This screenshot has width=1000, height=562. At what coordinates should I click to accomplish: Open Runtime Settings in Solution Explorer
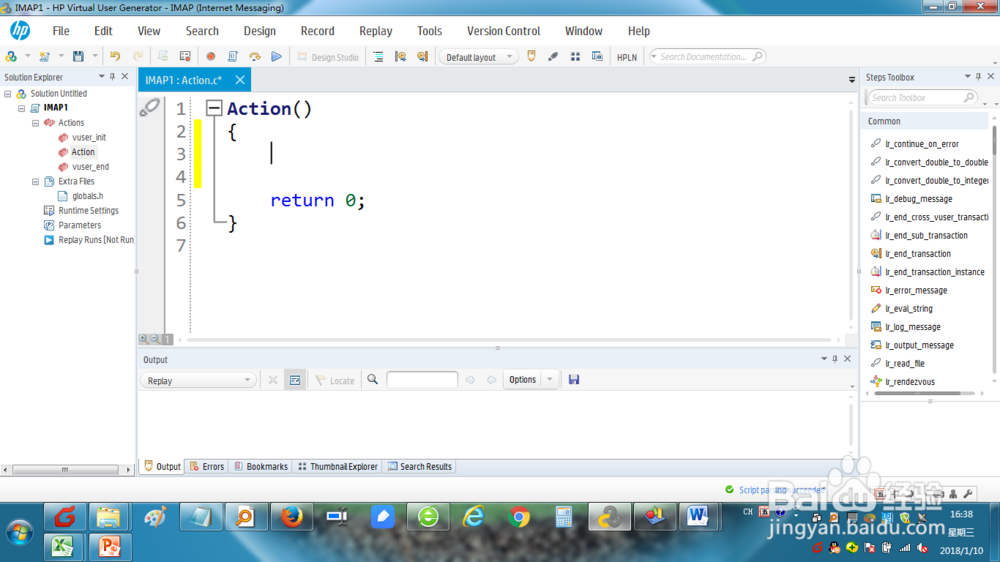tap(88, 211)
